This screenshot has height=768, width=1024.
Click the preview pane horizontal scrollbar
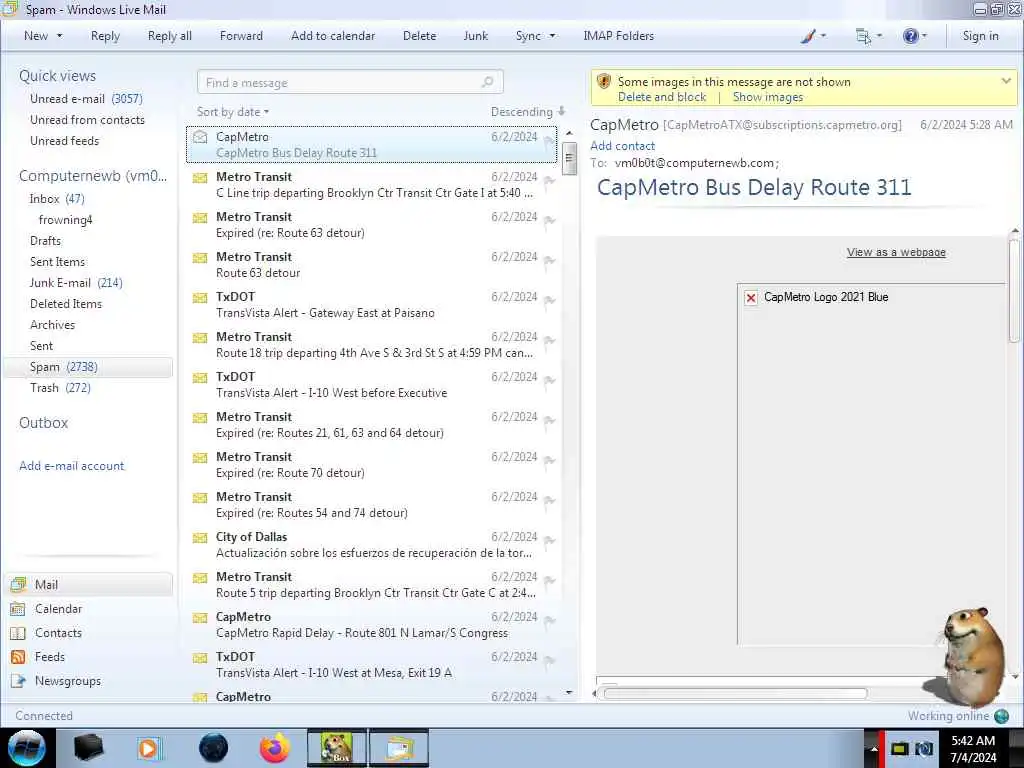[x=735, y=694]
